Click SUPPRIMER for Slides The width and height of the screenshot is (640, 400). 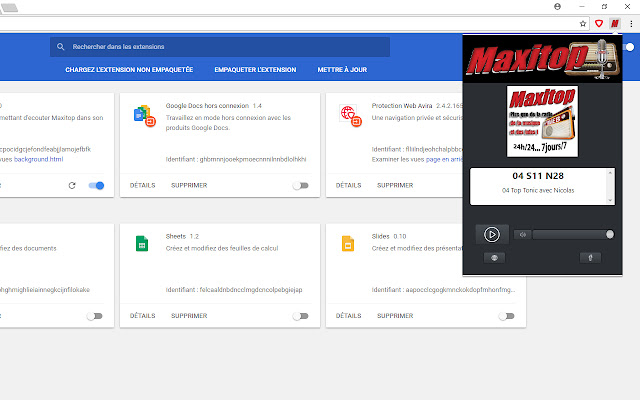point(395,316)
